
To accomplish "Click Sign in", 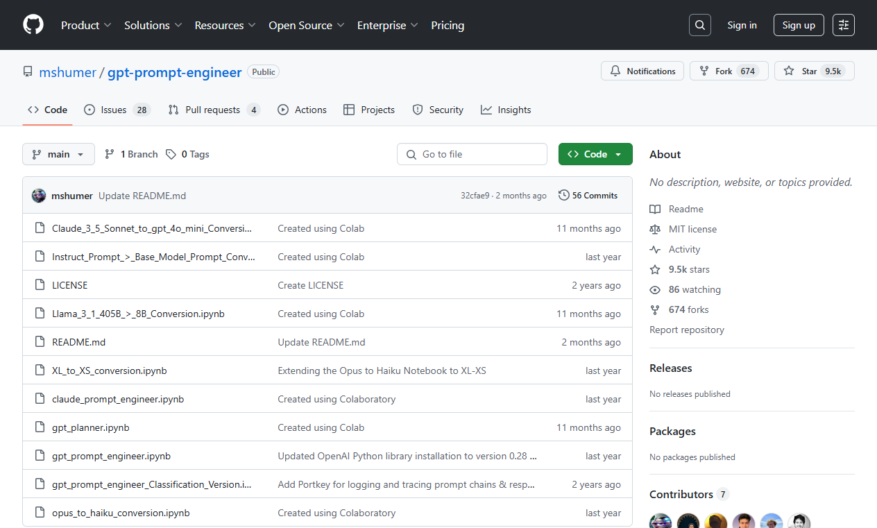I will click(742, 25).
